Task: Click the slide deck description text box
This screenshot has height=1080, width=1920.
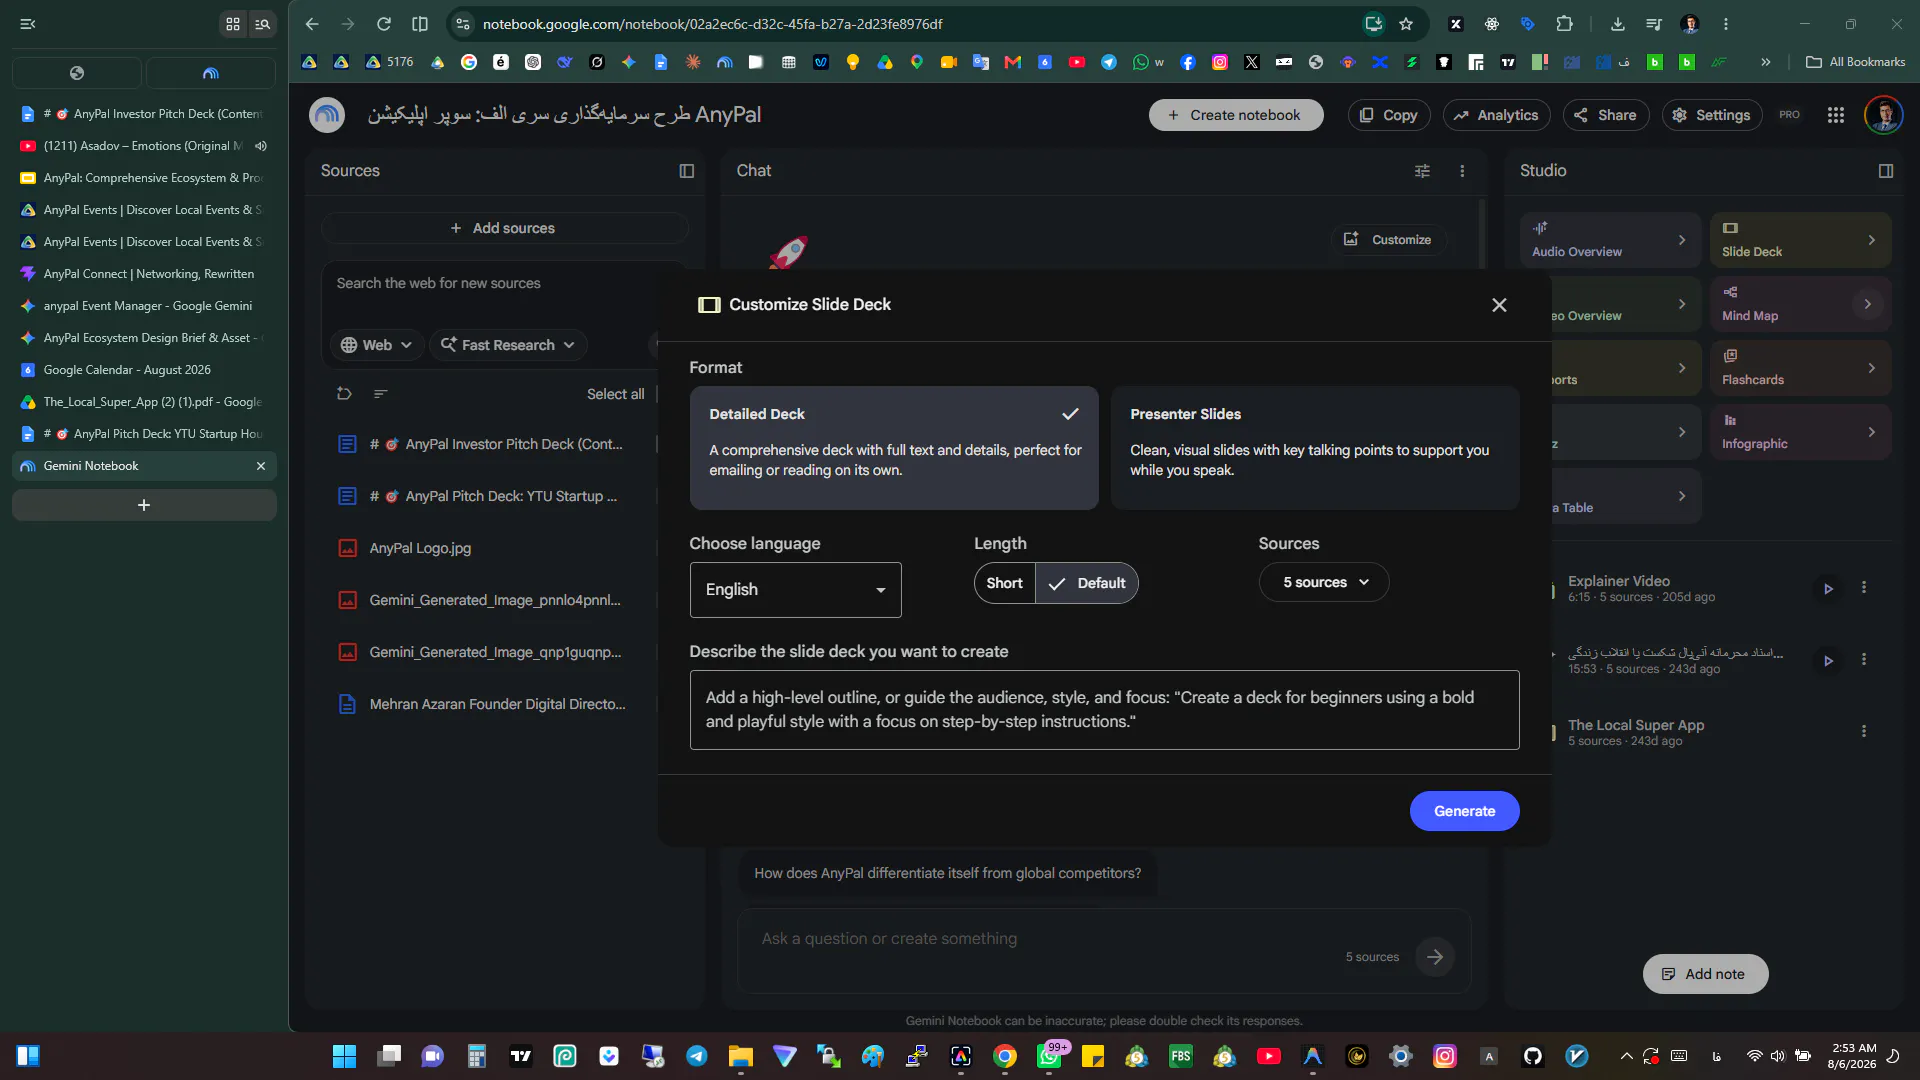Action: (1104, 710)
